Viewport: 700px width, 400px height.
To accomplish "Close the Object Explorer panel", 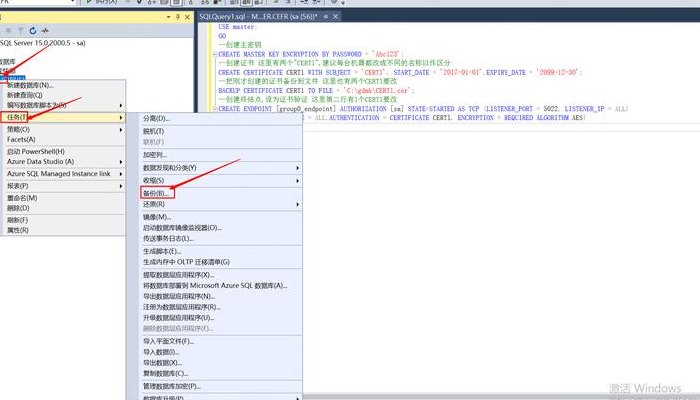I will (187, 17).
